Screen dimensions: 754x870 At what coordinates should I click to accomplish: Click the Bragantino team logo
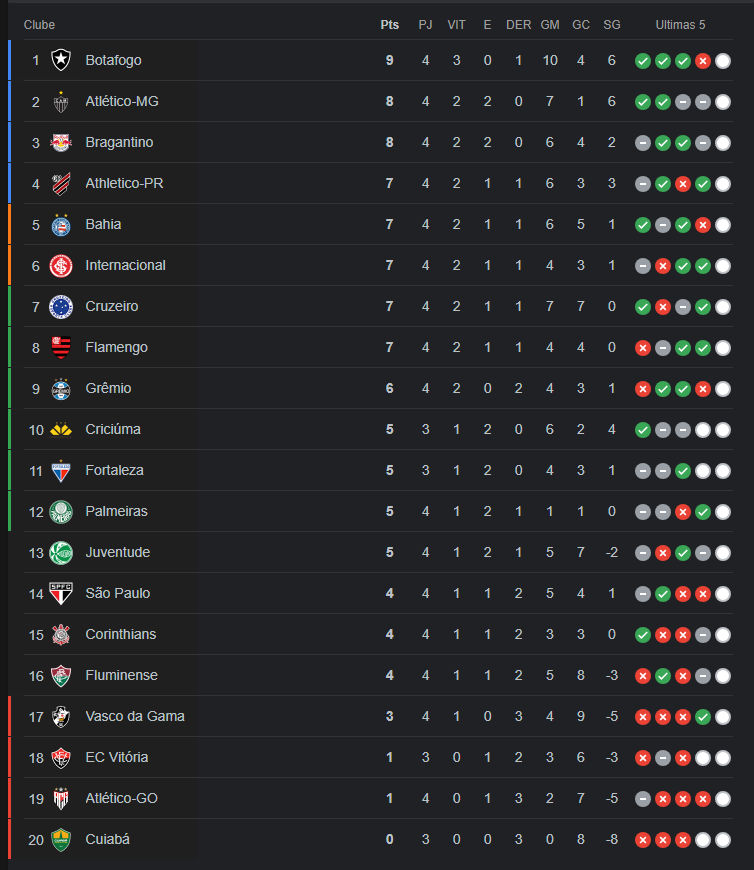click(61, 143)
